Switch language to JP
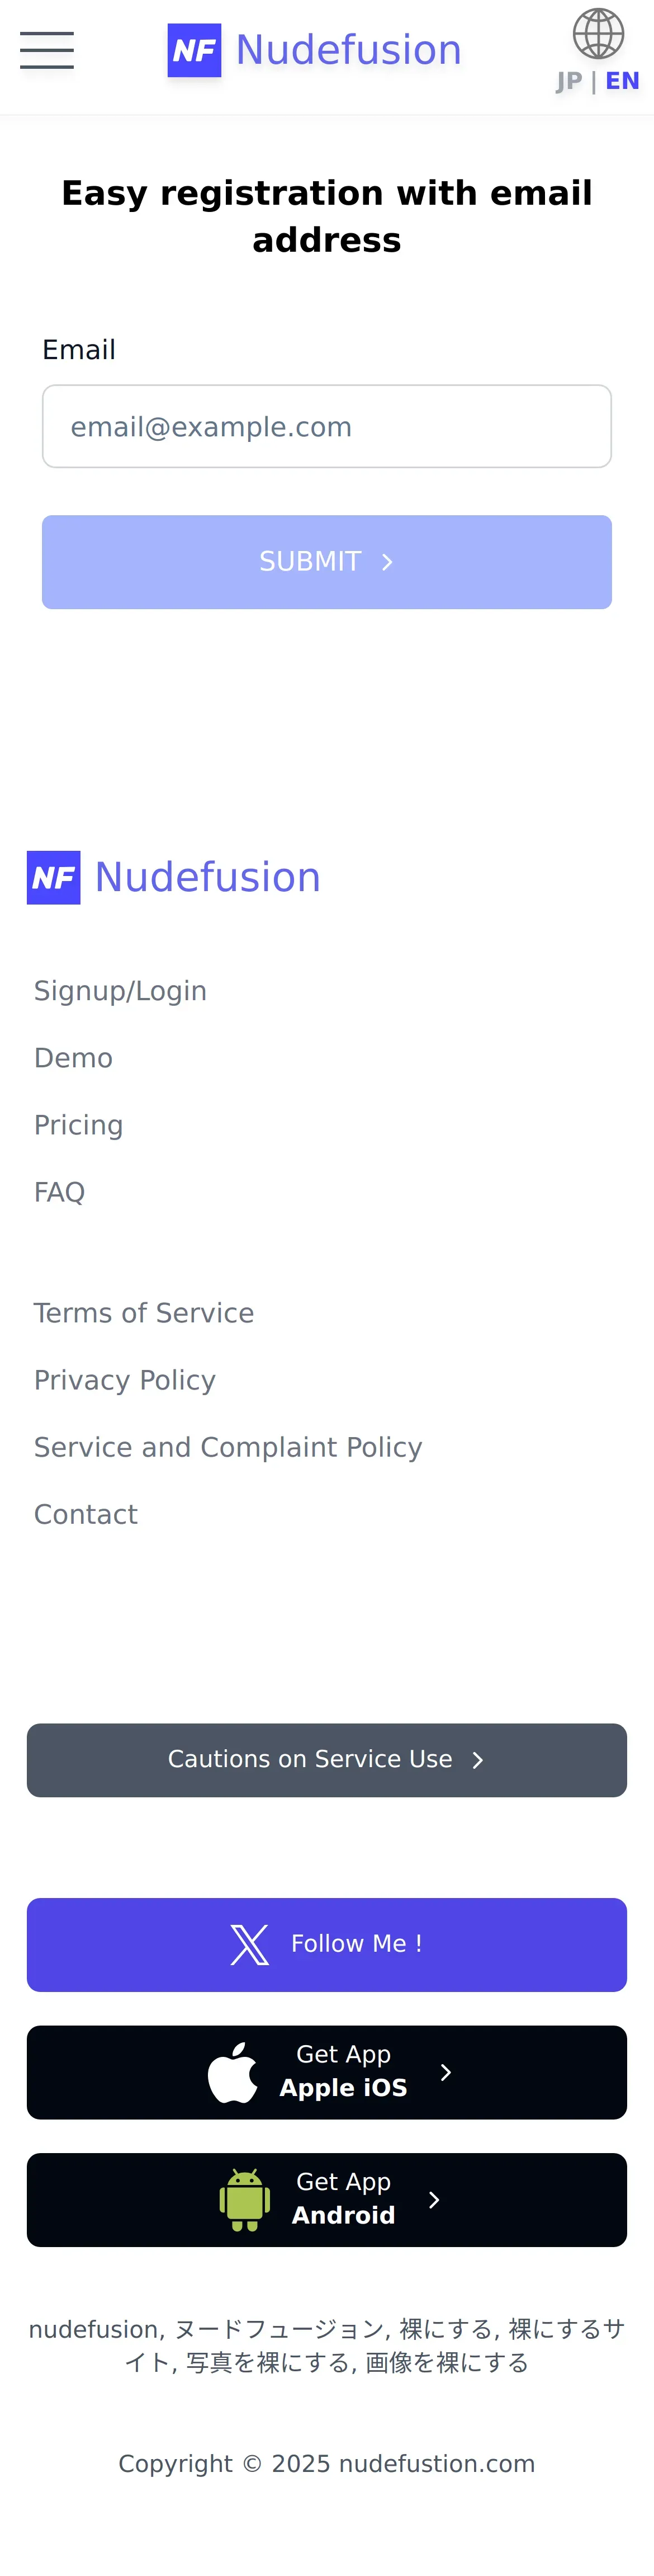Viewport: 654px width, 2576px height. click(x=569, y=81)
